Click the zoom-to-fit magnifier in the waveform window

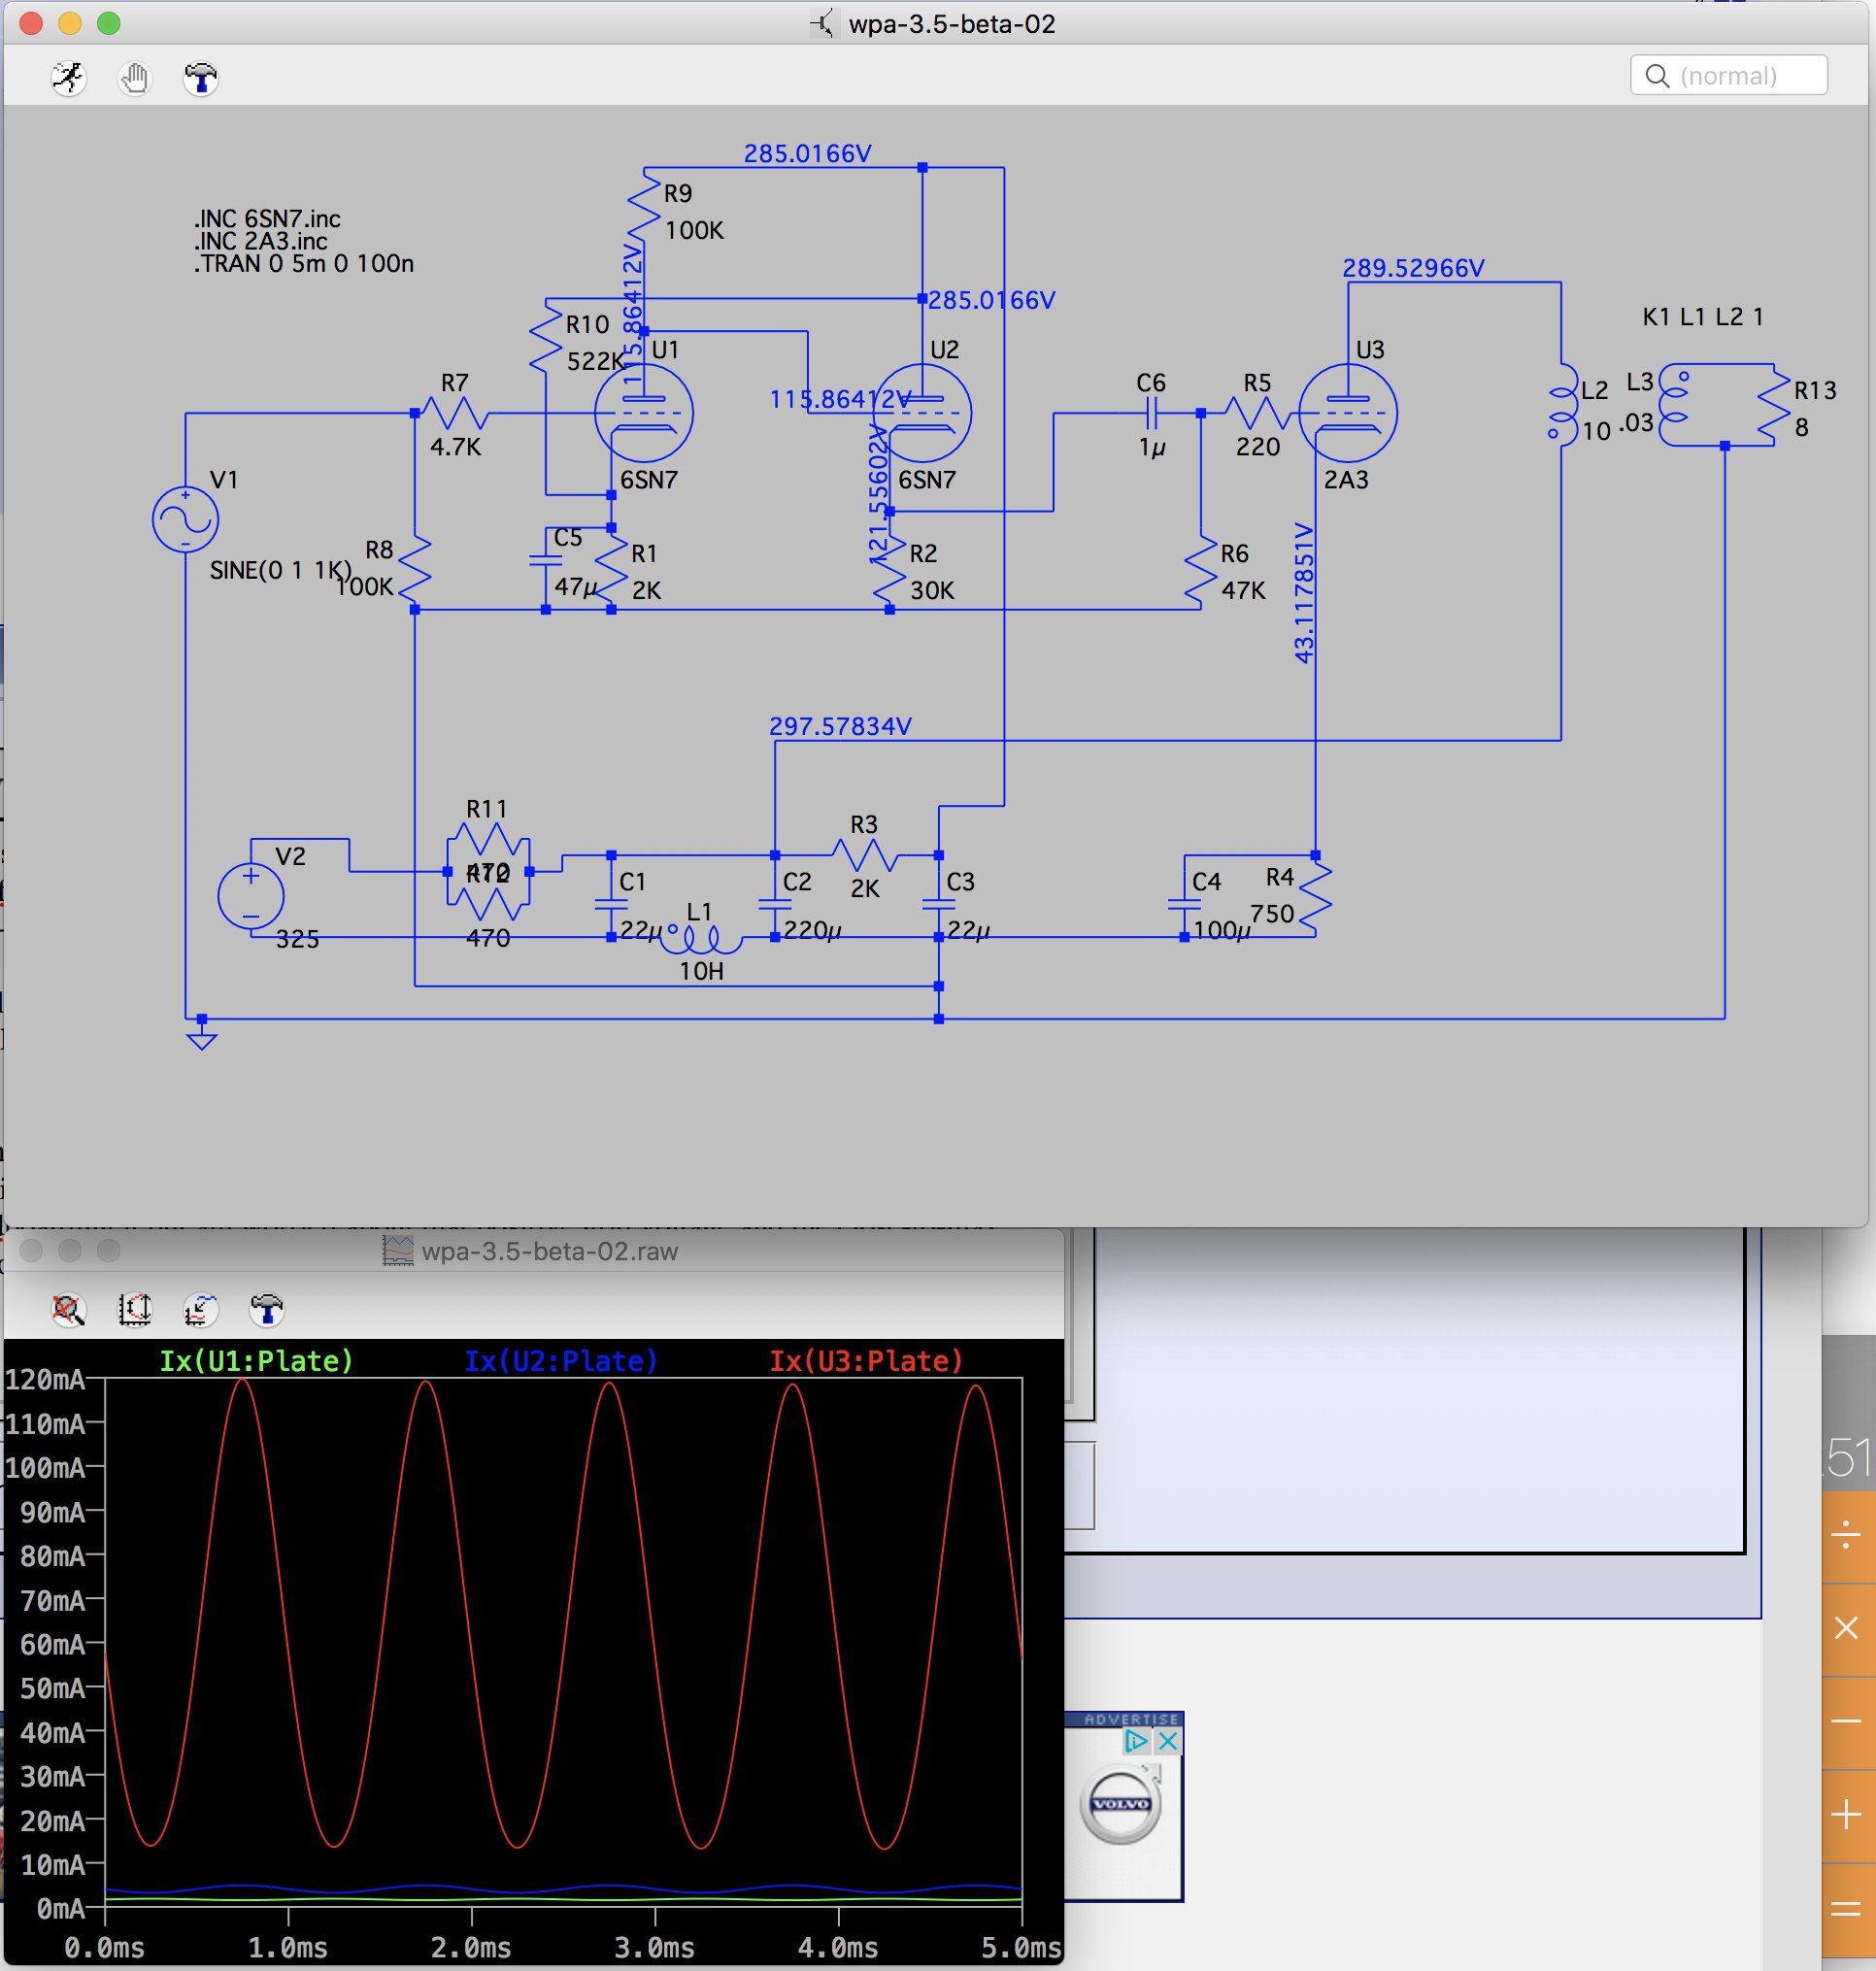point(68,1309)
